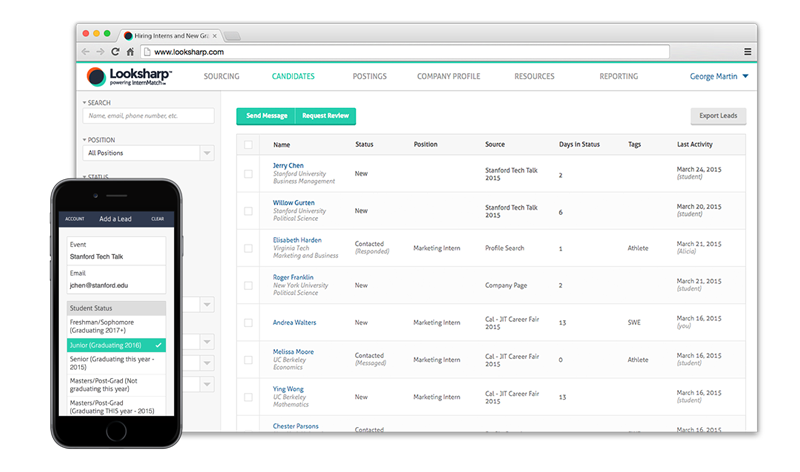The image size is (800, 472).
Task: Open Andrea Walters' candidate profile
Action: click(294, 322)
